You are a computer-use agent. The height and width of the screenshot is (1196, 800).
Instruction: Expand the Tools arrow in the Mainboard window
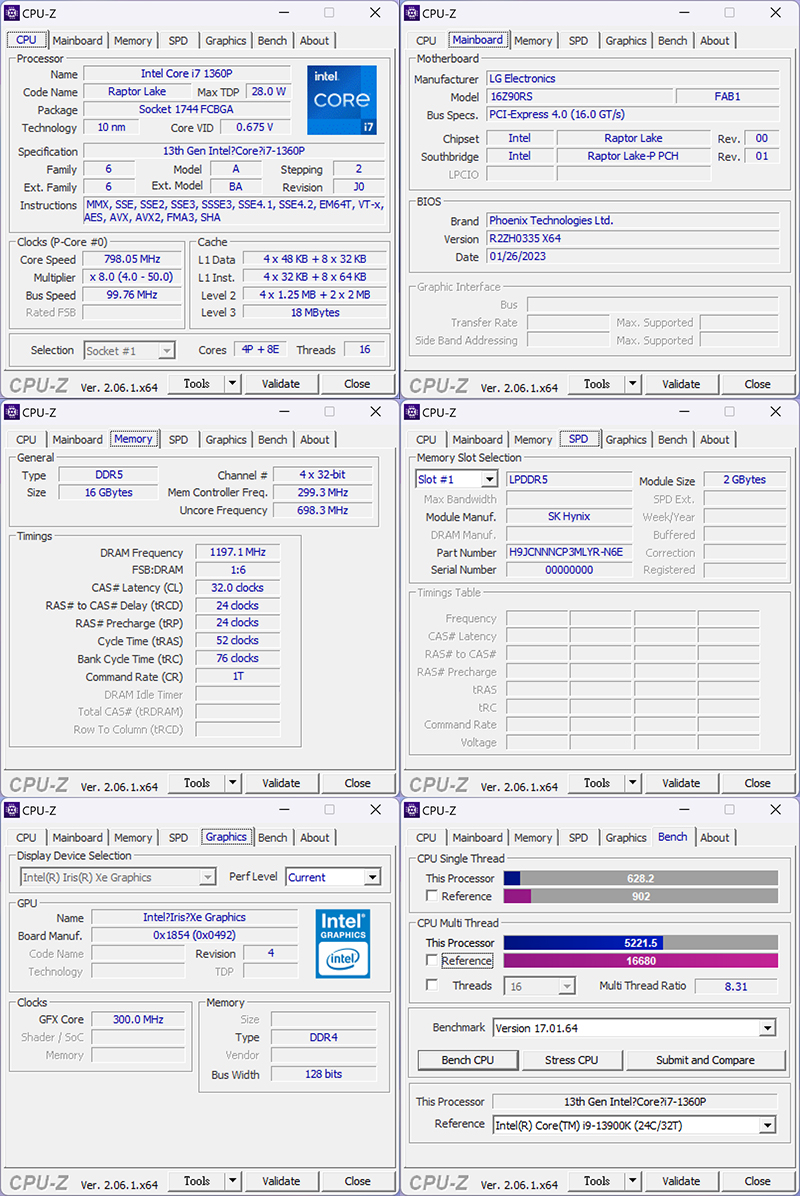click(633, 384)
